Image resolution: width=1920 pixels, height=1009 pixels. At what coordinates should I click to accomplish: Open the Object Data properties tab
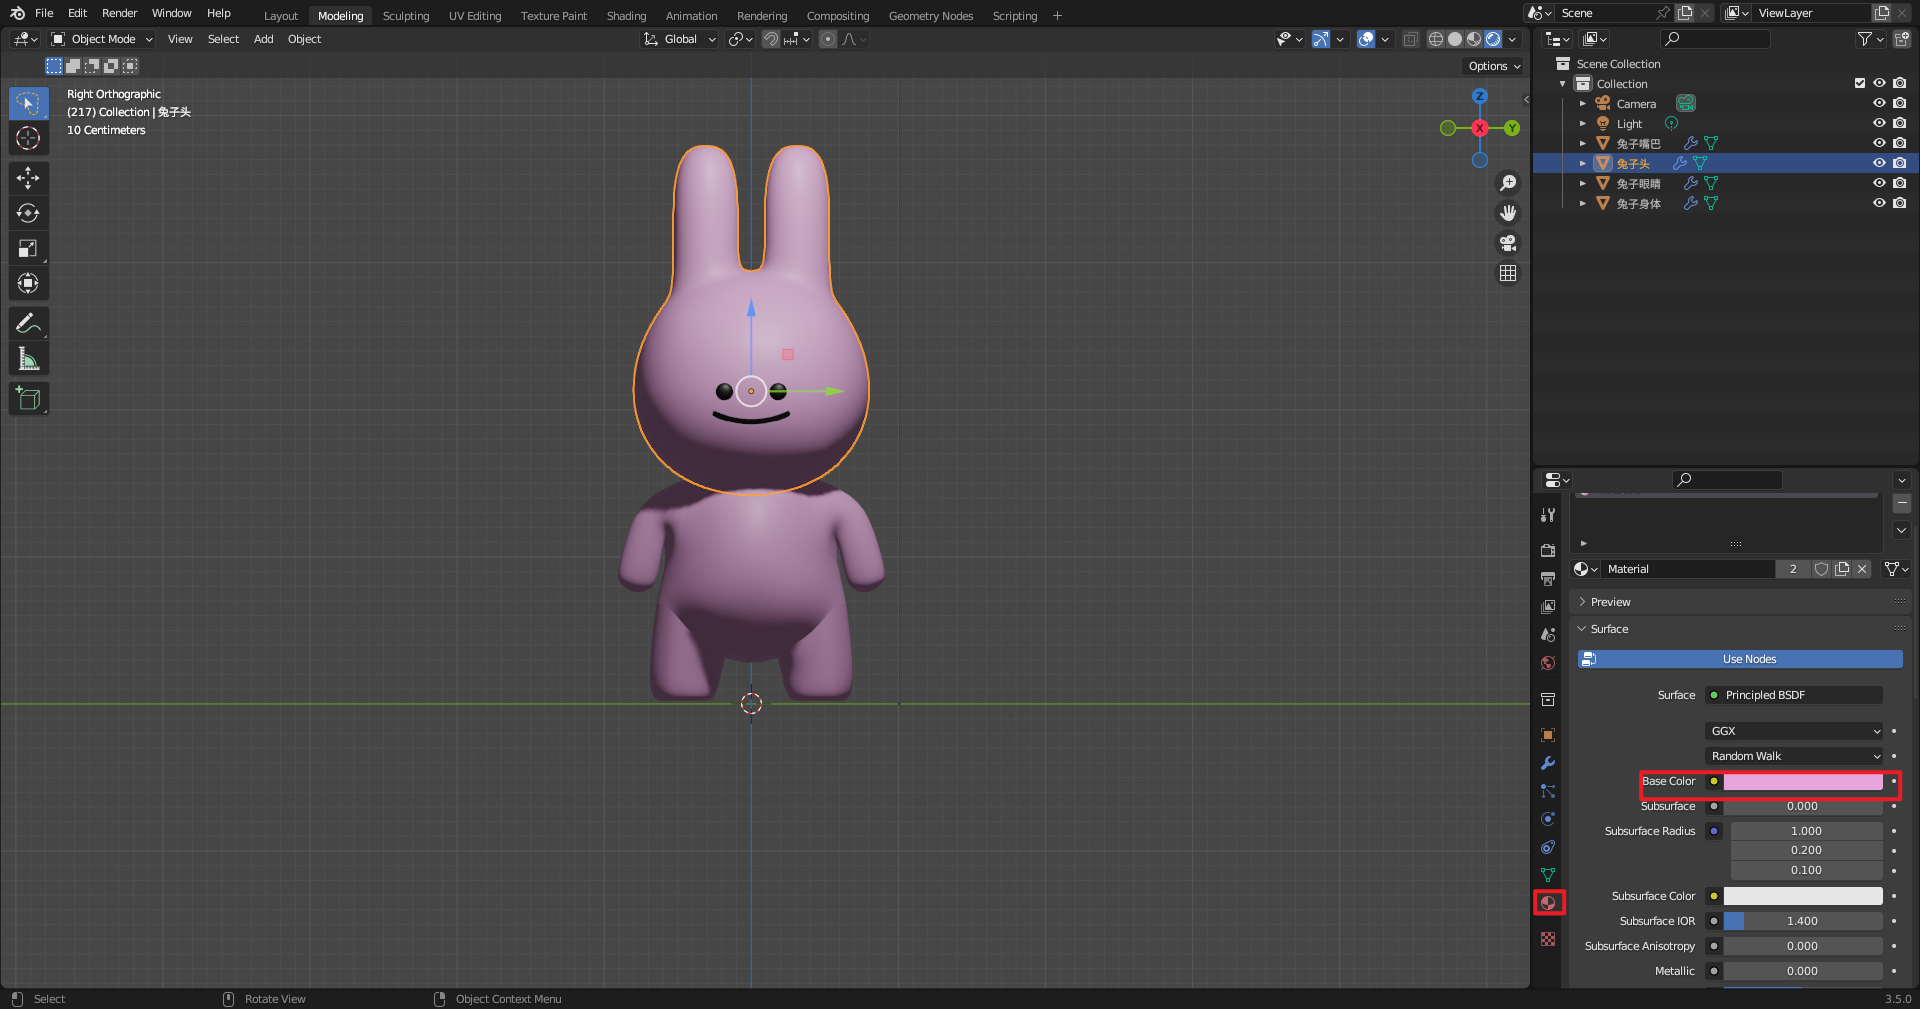[1548, 875]
